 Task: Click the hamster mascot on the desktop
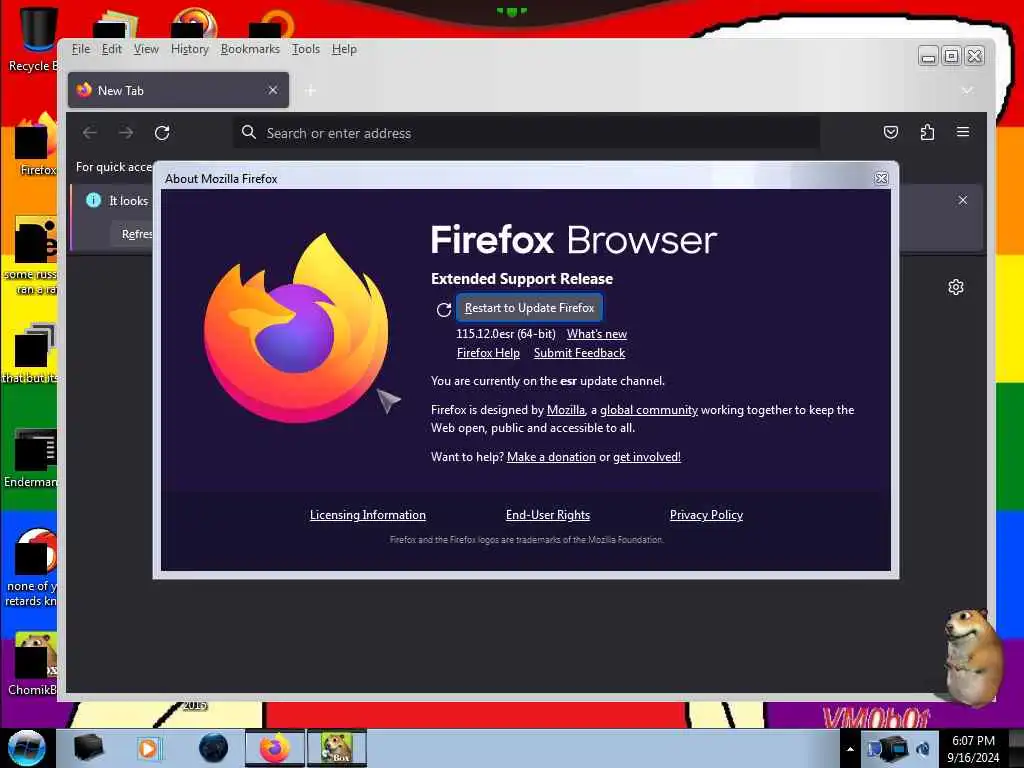point(972,656)
